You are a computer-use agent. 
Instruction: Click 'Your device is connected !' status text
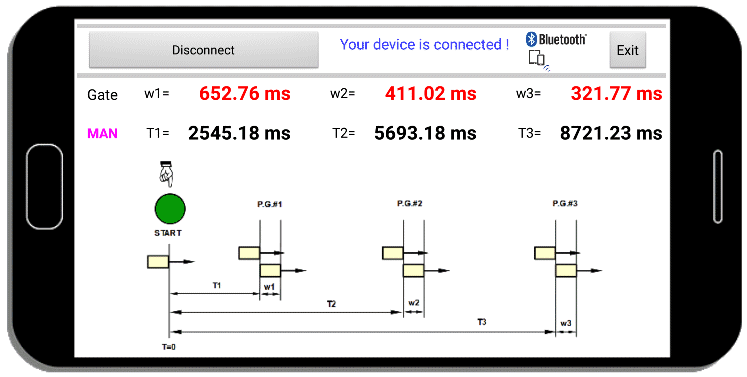click(424, 44)
